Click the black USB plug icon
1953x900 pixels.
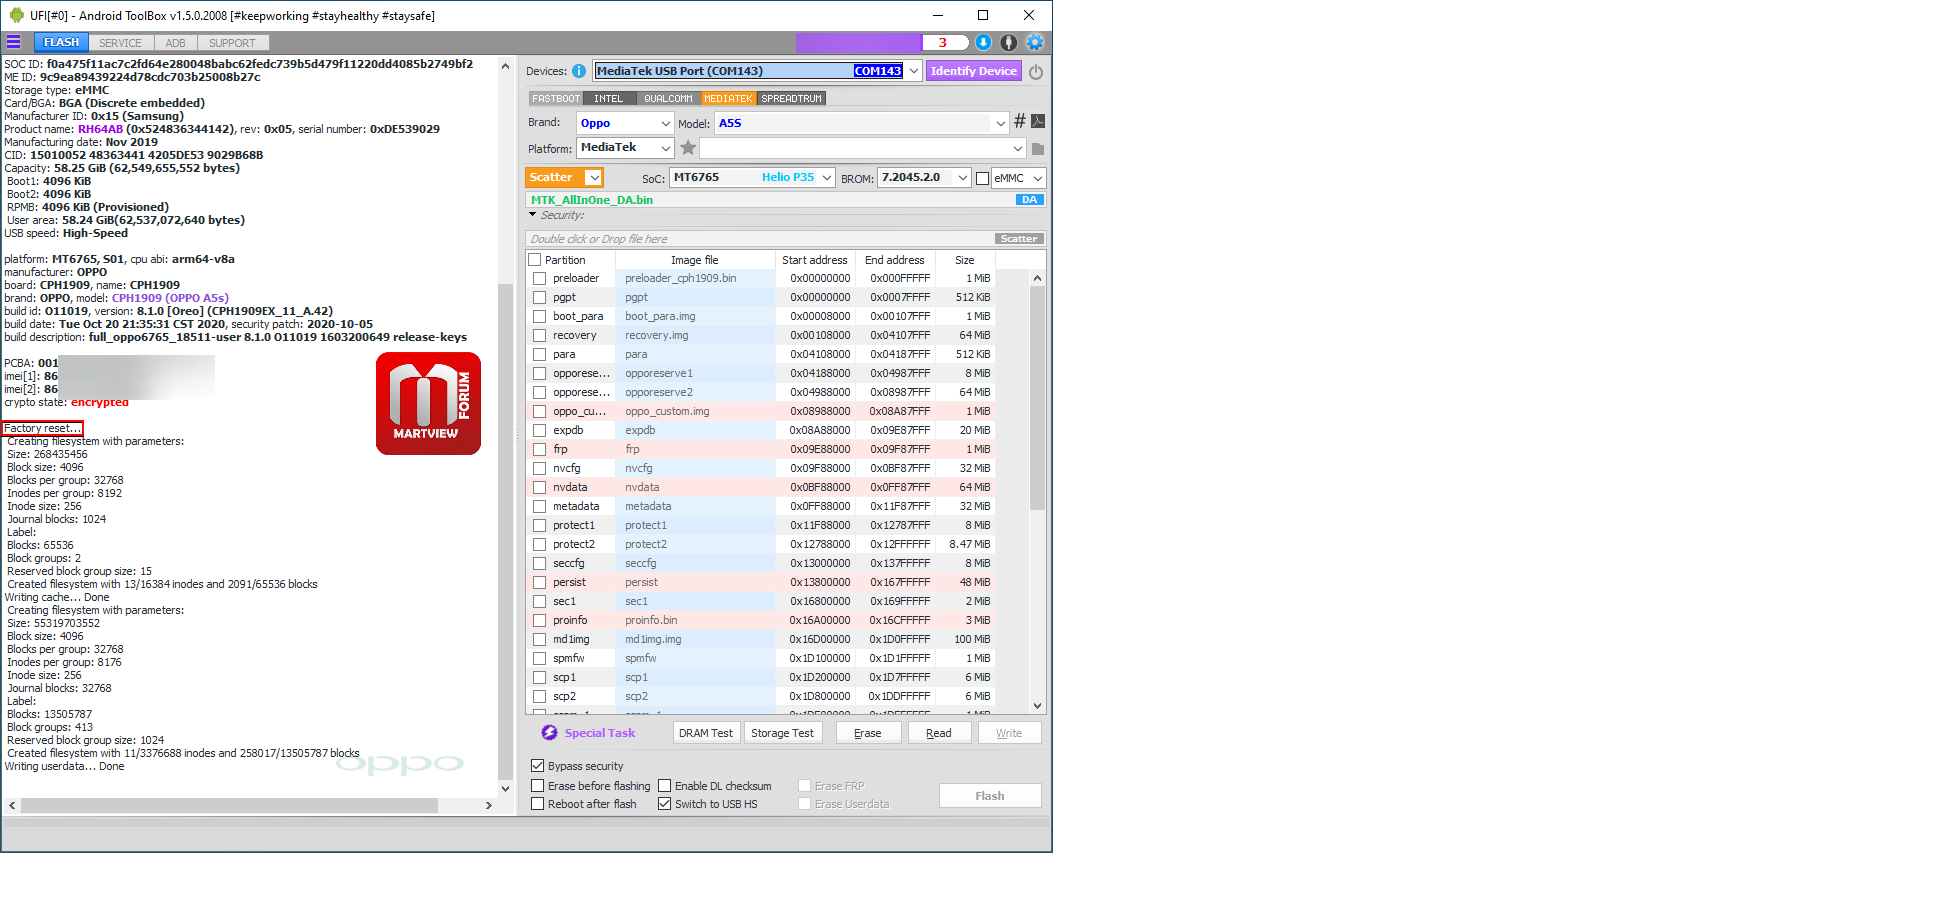tap(1009, 42)
